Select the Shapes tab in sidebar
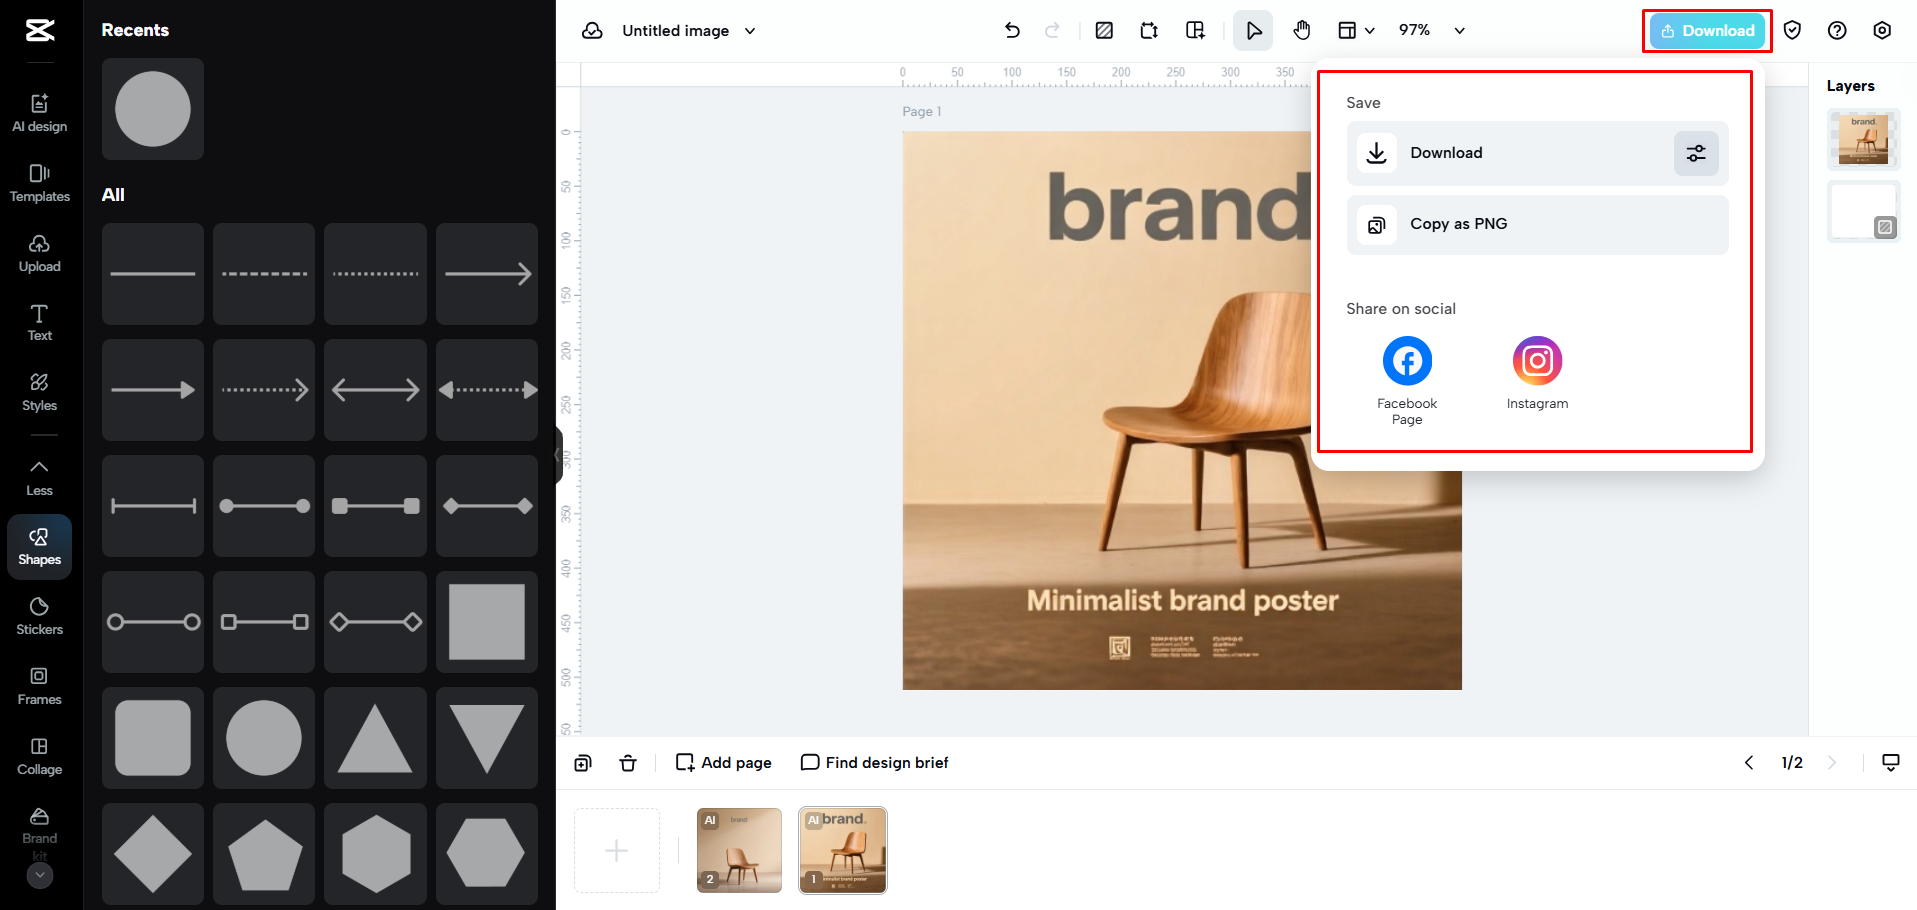 tap(40, 547)
